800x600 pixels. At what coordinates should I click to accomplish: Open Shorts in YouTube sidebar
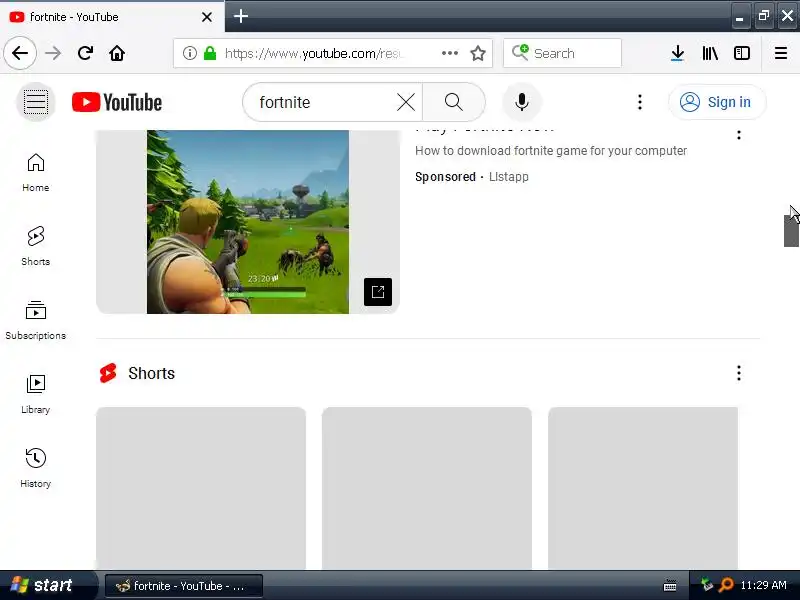[36, 246]
